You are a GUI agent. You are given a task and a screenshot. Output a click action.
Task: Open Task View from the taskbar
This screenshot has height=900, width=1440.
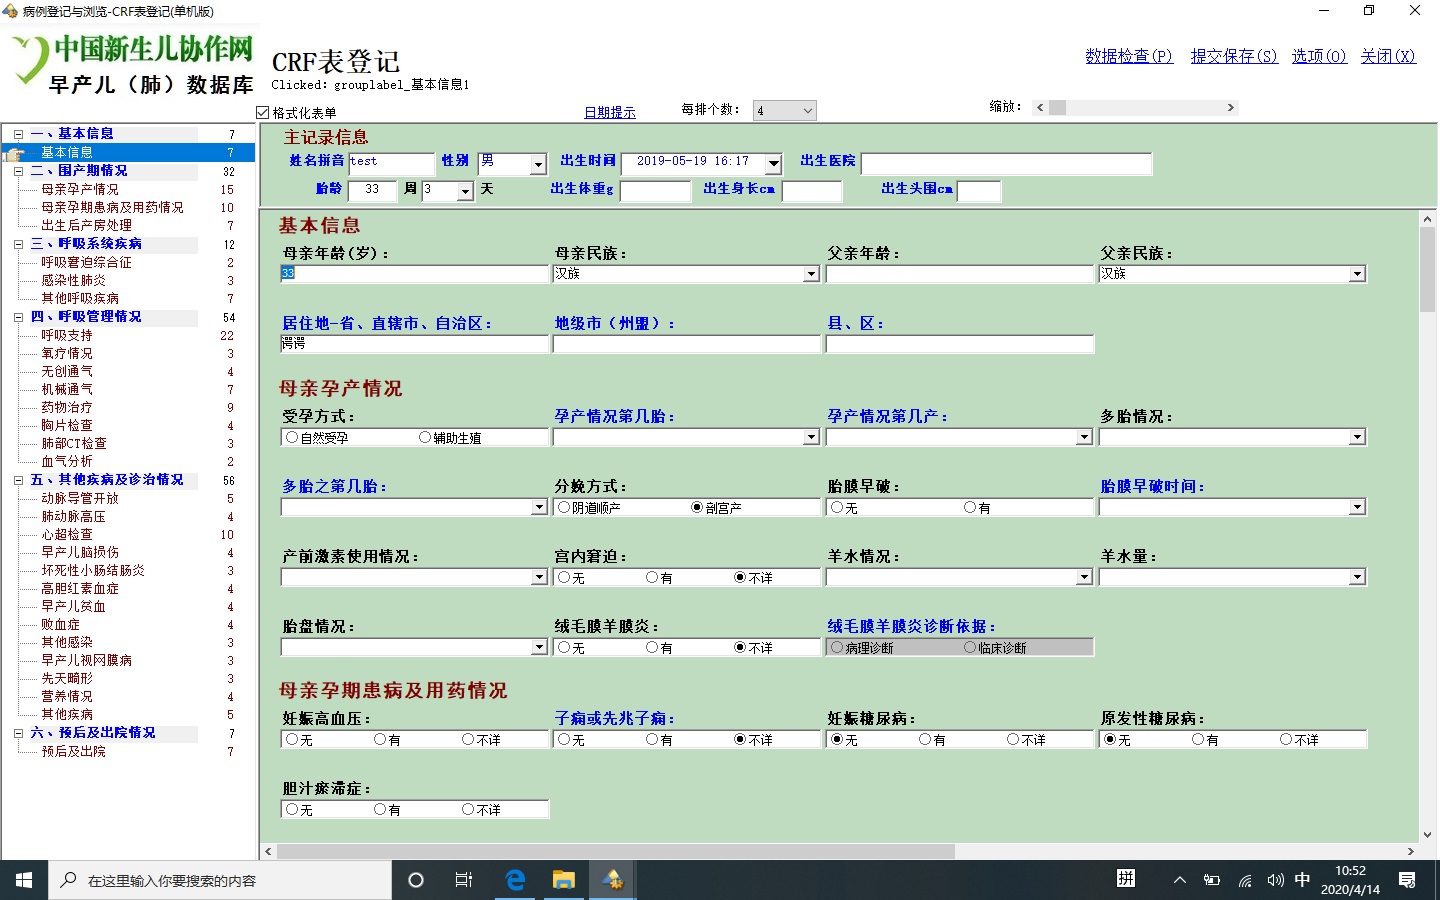point(463,880)
